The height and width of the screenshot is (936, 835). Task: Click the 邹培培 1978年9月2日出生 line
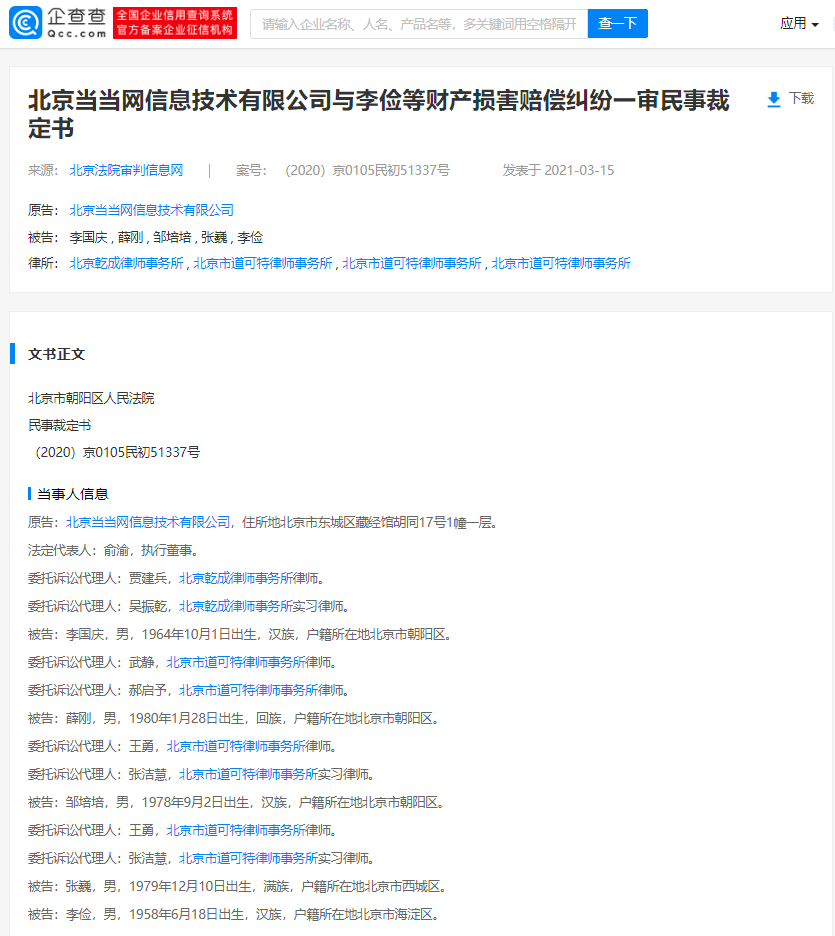click(236, 803)
